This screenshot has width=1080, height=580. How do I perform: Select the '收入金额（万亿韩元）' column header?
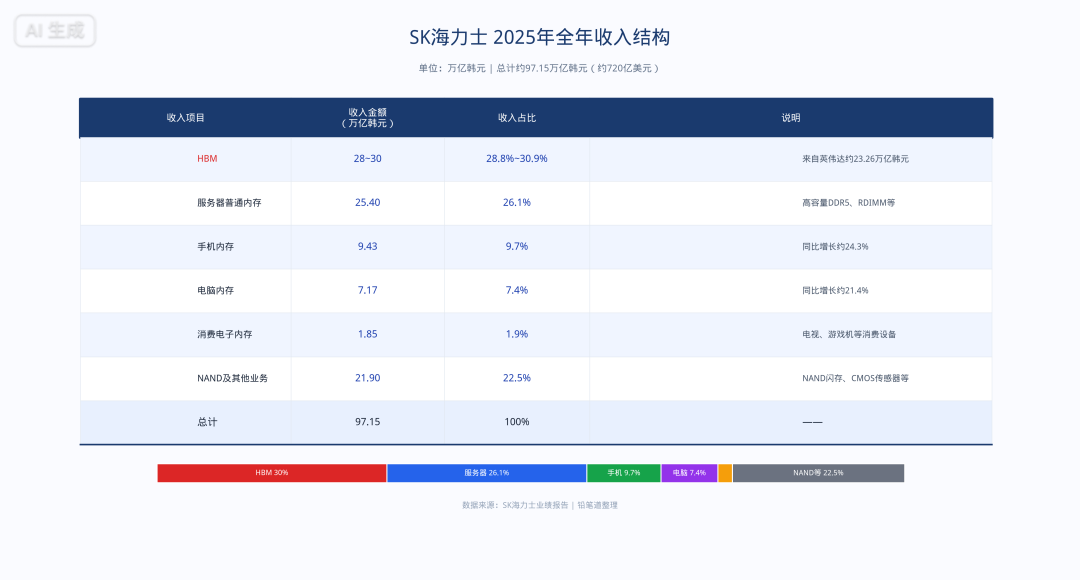pos(368,118)
